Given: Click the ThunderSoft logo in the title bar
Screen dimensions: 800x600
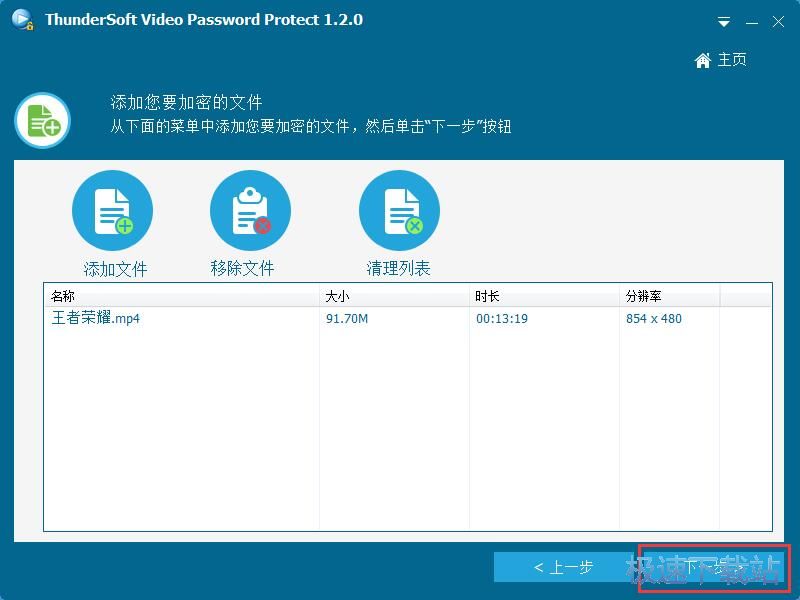Looking at the screenshot, I should coord(22,19).
